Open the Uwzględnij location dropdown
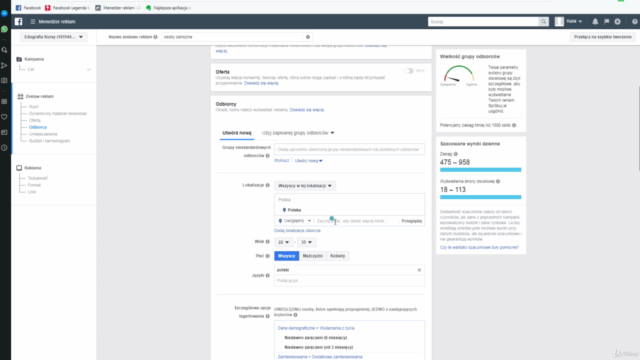The height and width of the screenshot is (360, 640). pos(294,221)
